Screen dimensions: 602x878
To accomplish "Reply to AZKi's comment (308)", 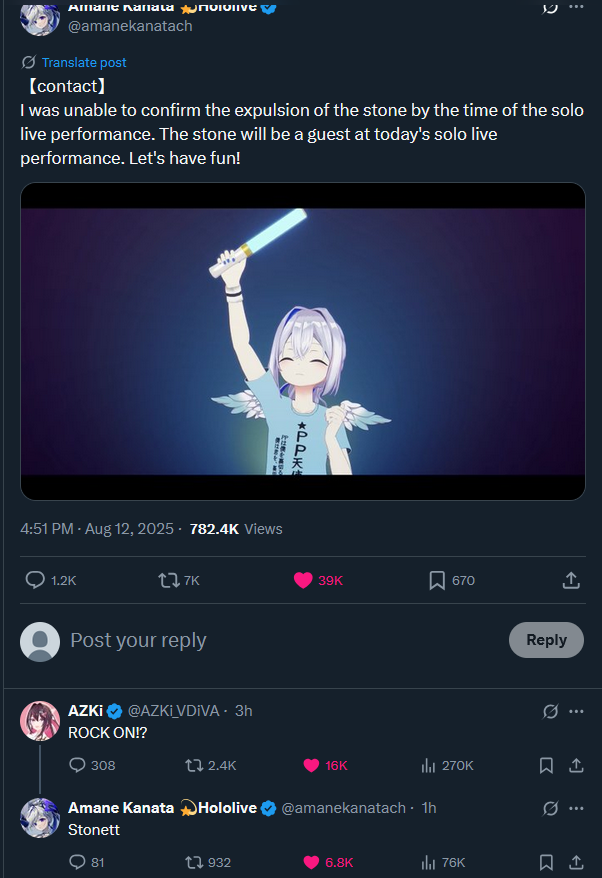I will (x=78, y=765).
